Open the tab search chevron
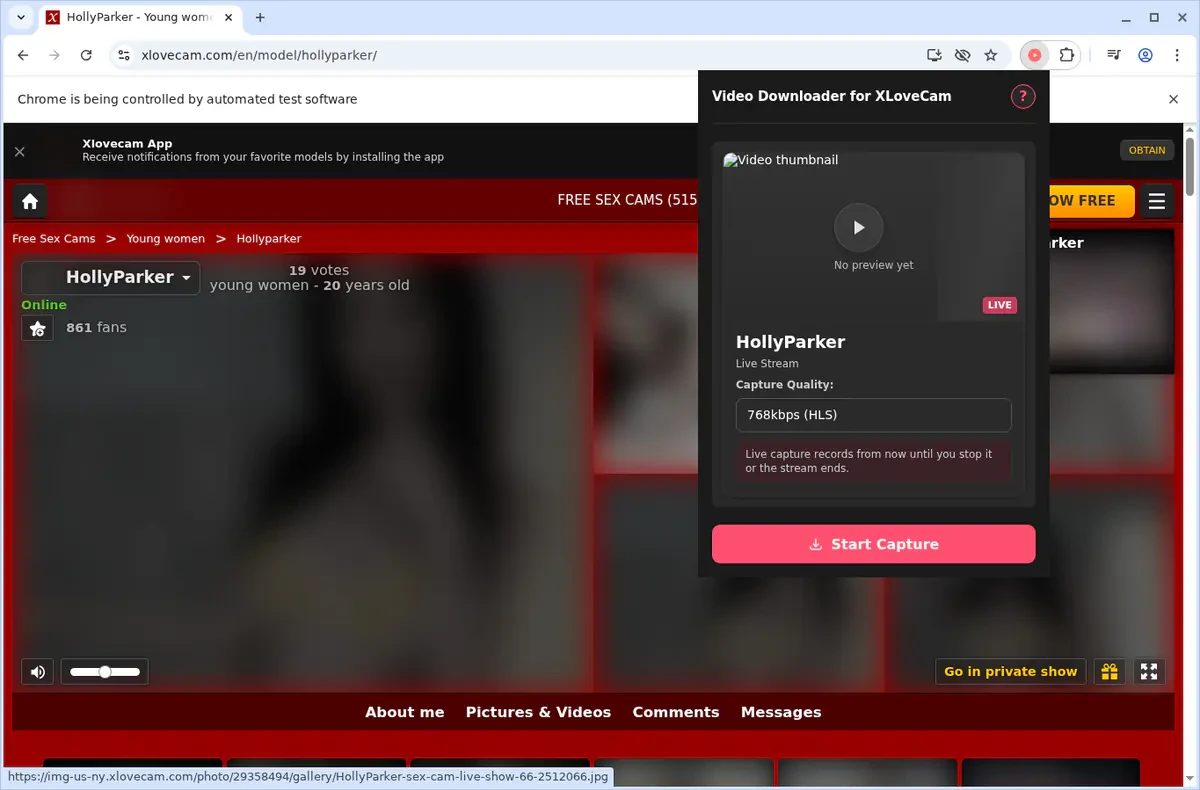The image size is (1200, 790). pyautogui.click(x=20, y=17)
